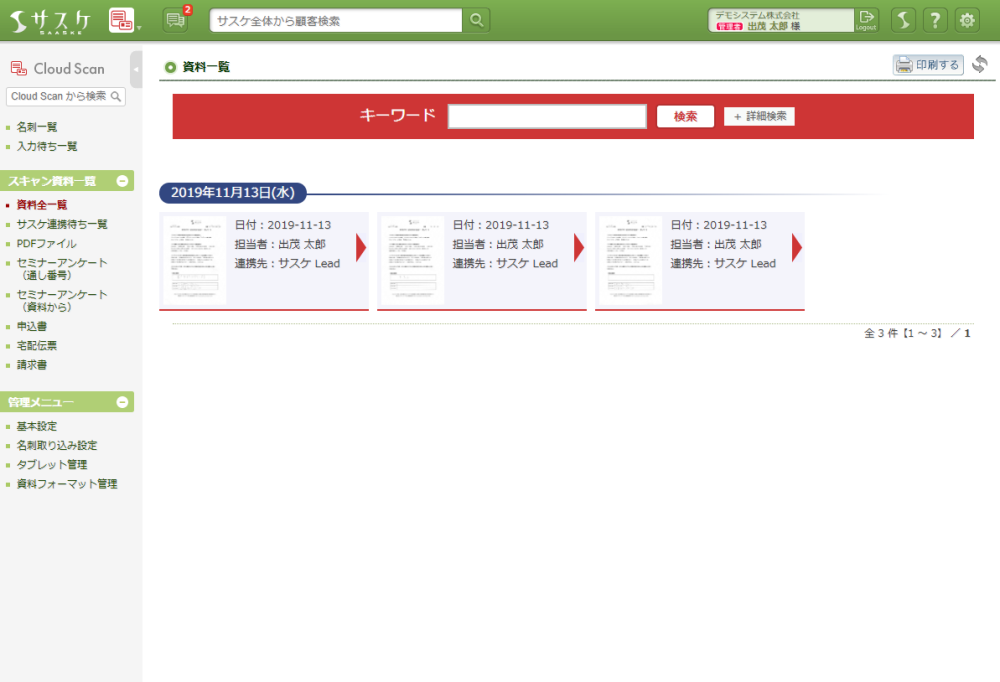1000x682 pixels.
Task: Open the Cloud Scan app switcher icon
Action: pyautogui.click(x=122, y=20)
